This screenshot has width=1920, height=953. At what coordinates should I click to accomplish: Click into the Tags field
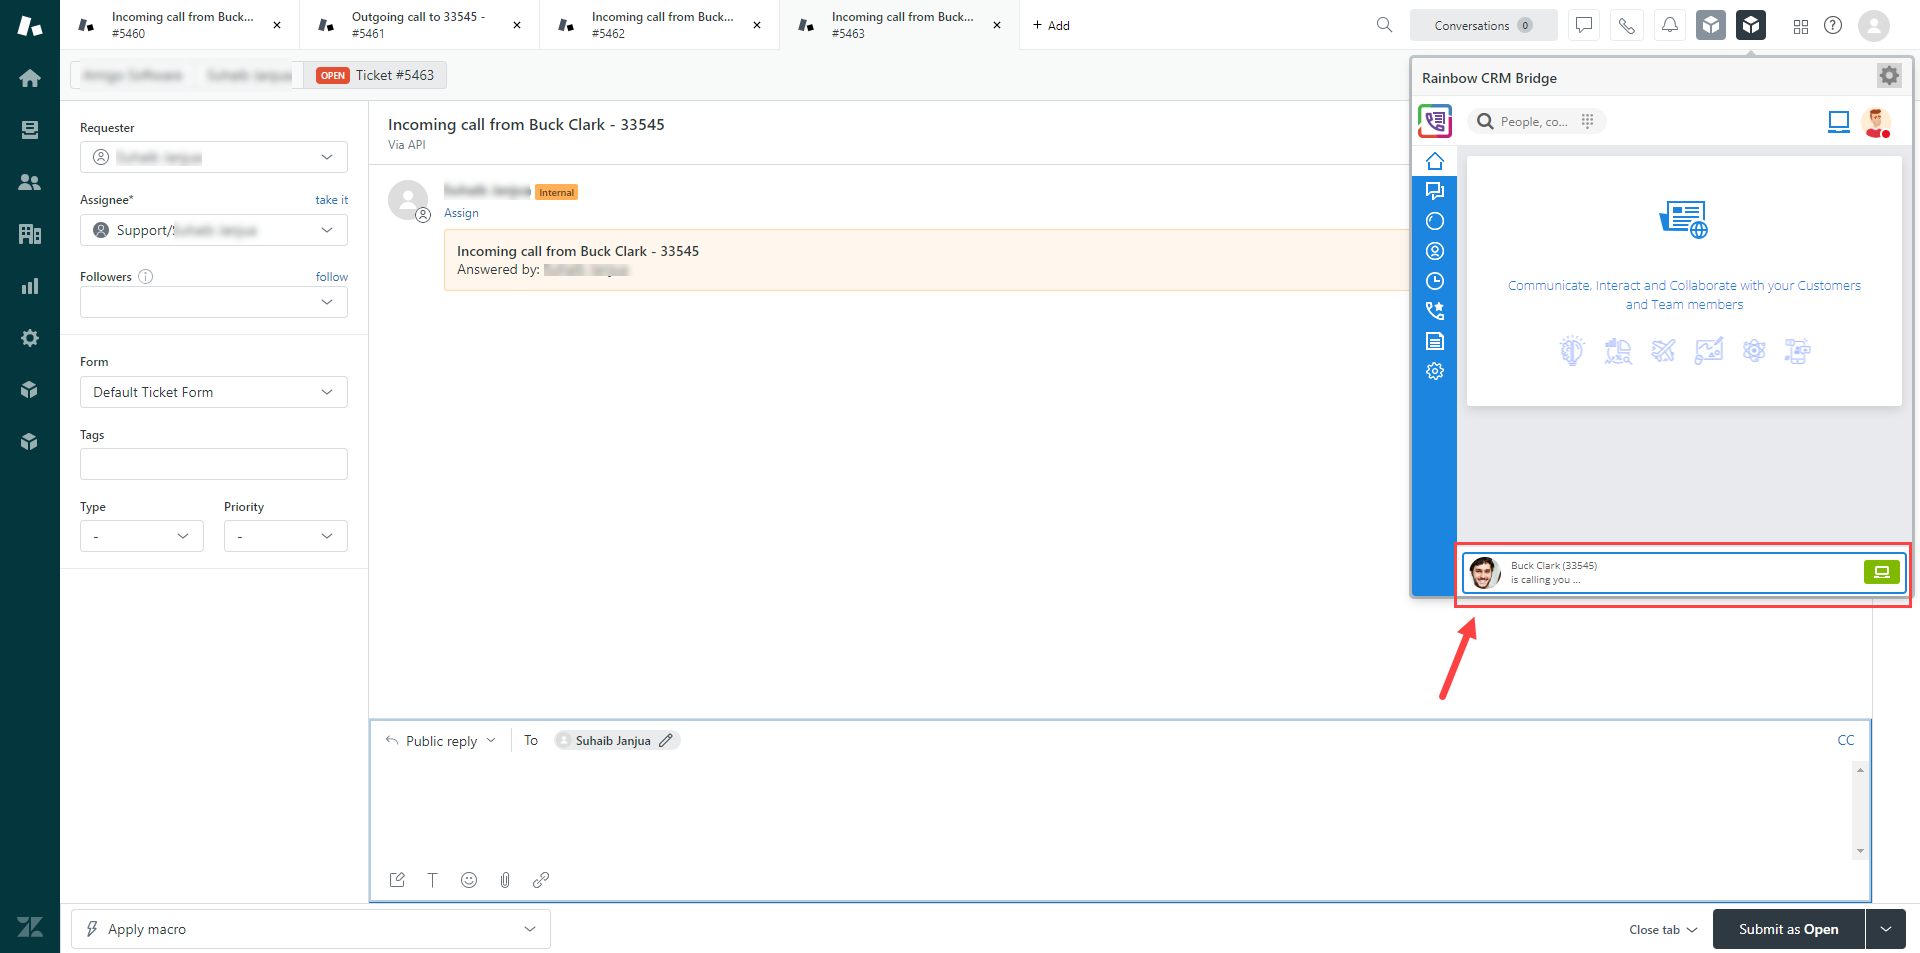[x=214, y=464]
